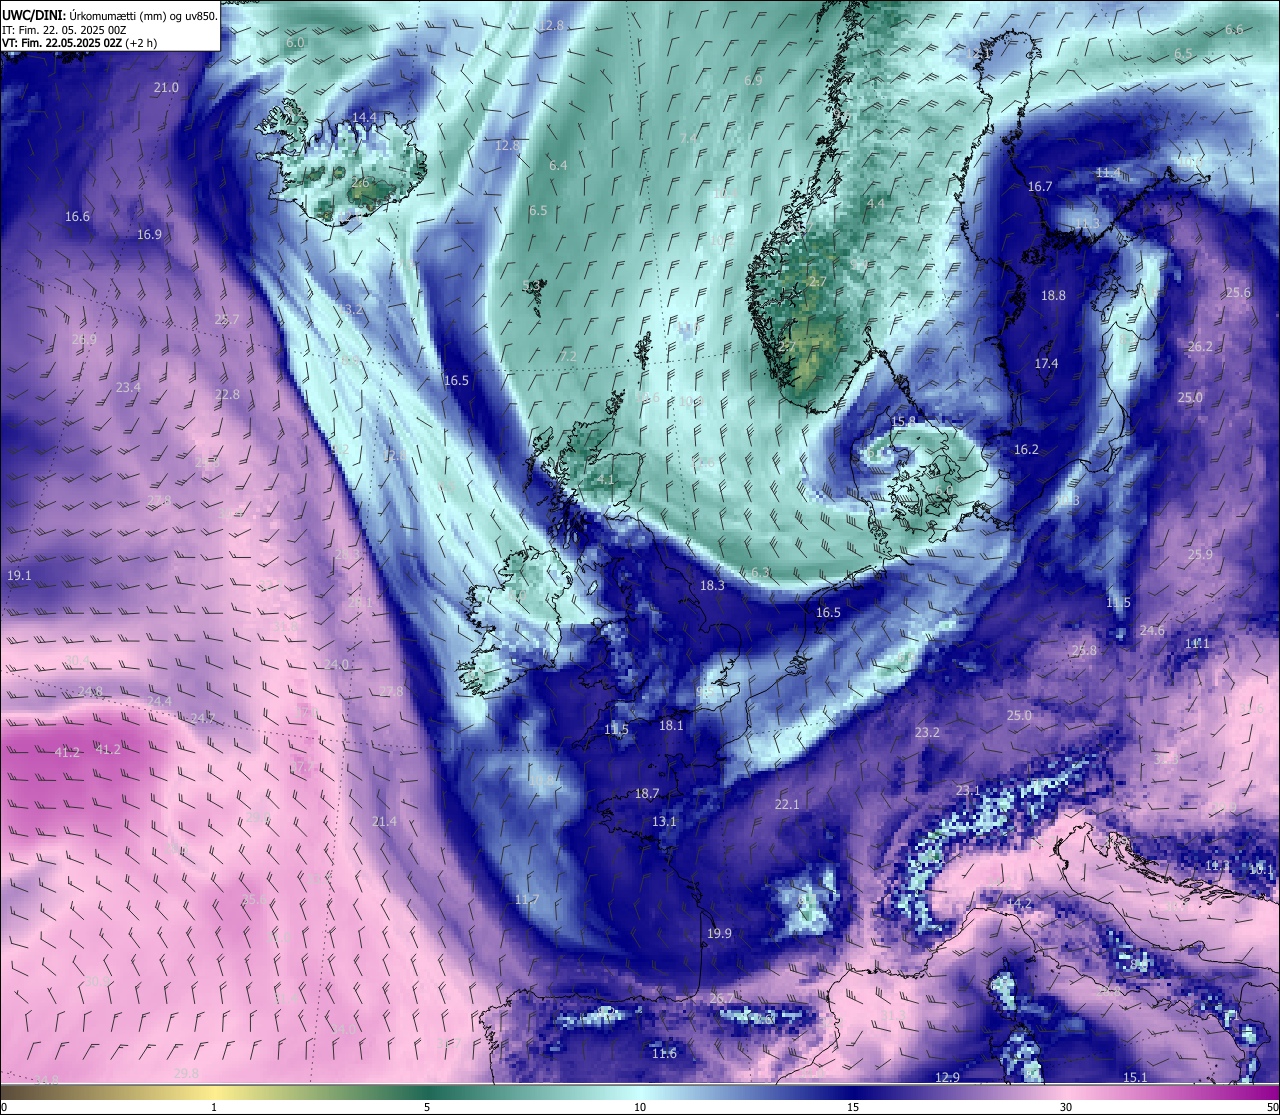Image resolution: width=1280 pixels, height=1115 pixels.
Task: Click the 21.4 map value
Action: pos(384,822)
